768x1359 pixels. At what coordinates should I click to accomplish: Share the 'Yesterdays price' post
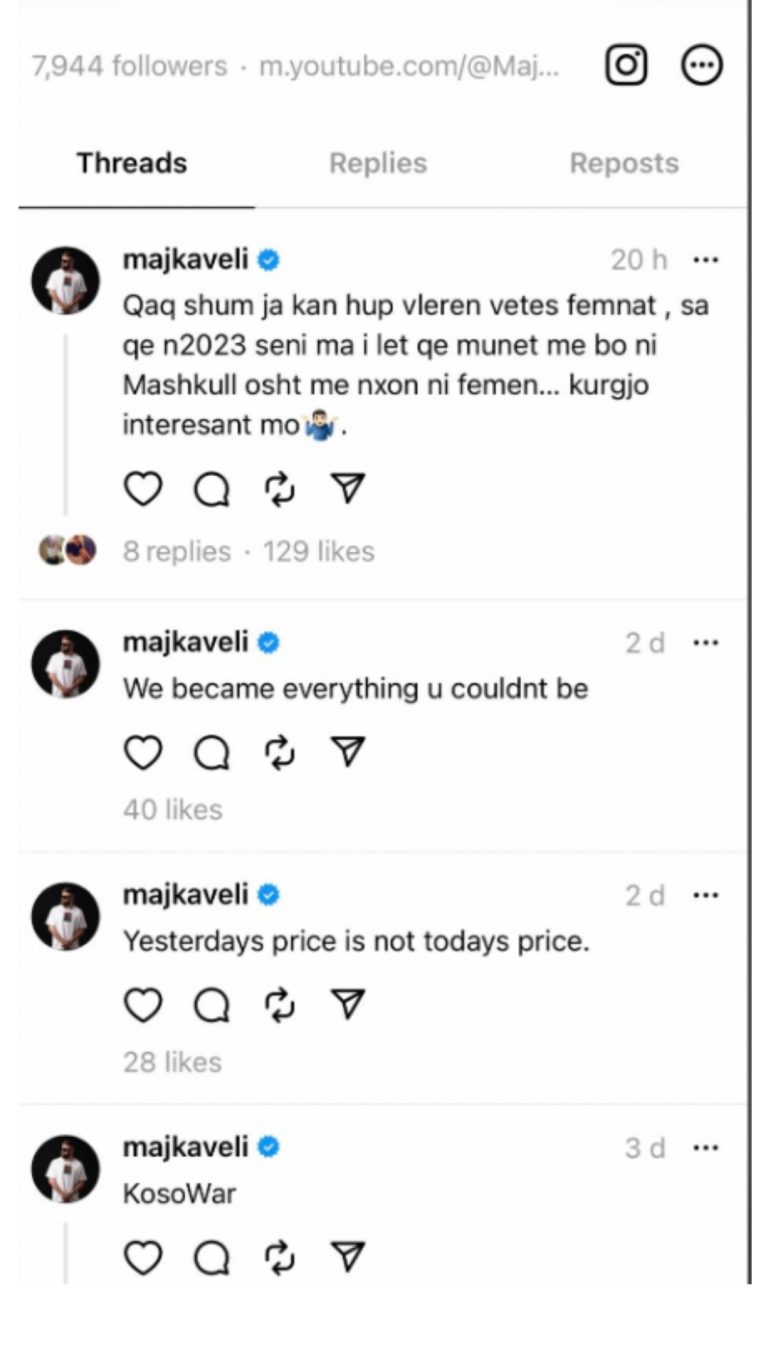point(347,1006)
